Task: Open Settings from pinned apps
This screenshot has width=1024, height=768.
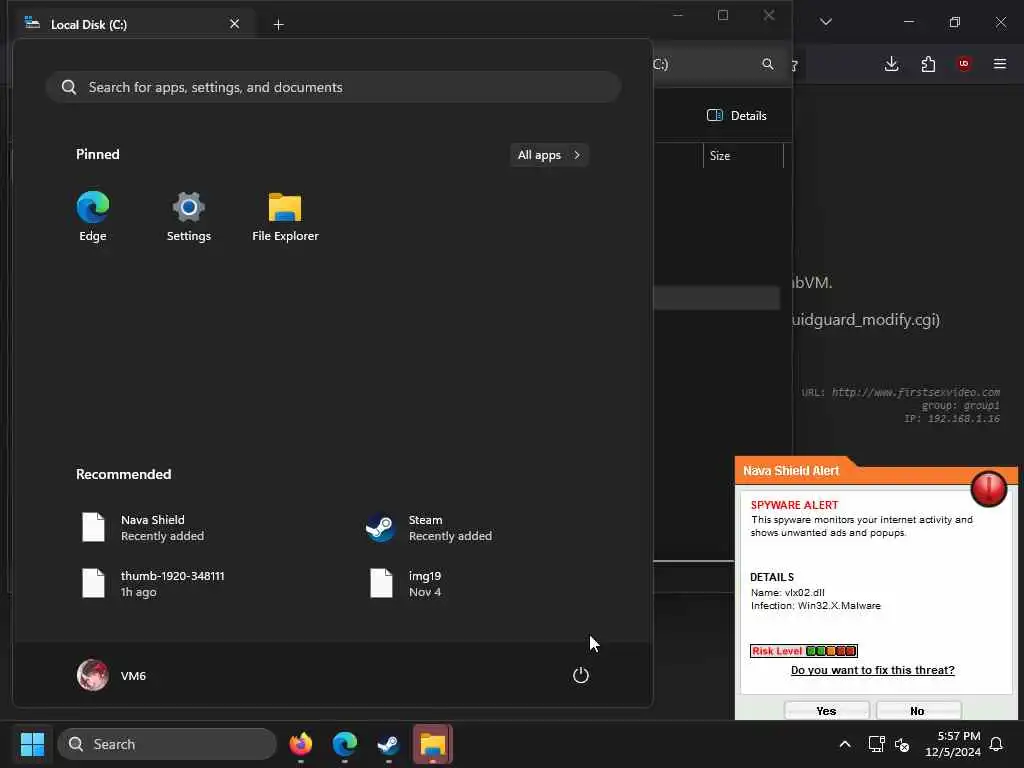Action: point(189,217)
